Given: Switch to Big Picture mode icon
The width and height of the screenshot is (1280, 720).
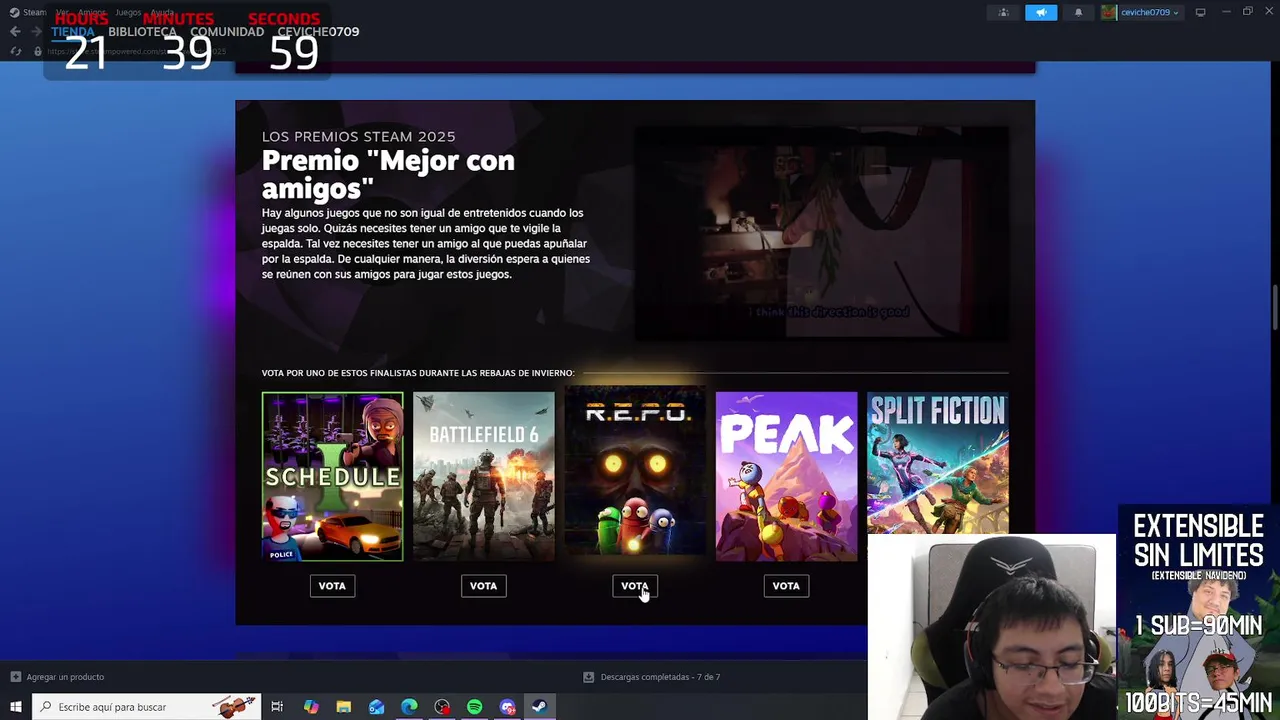Looking at the screenshot, I should [x=1200, y=12].
